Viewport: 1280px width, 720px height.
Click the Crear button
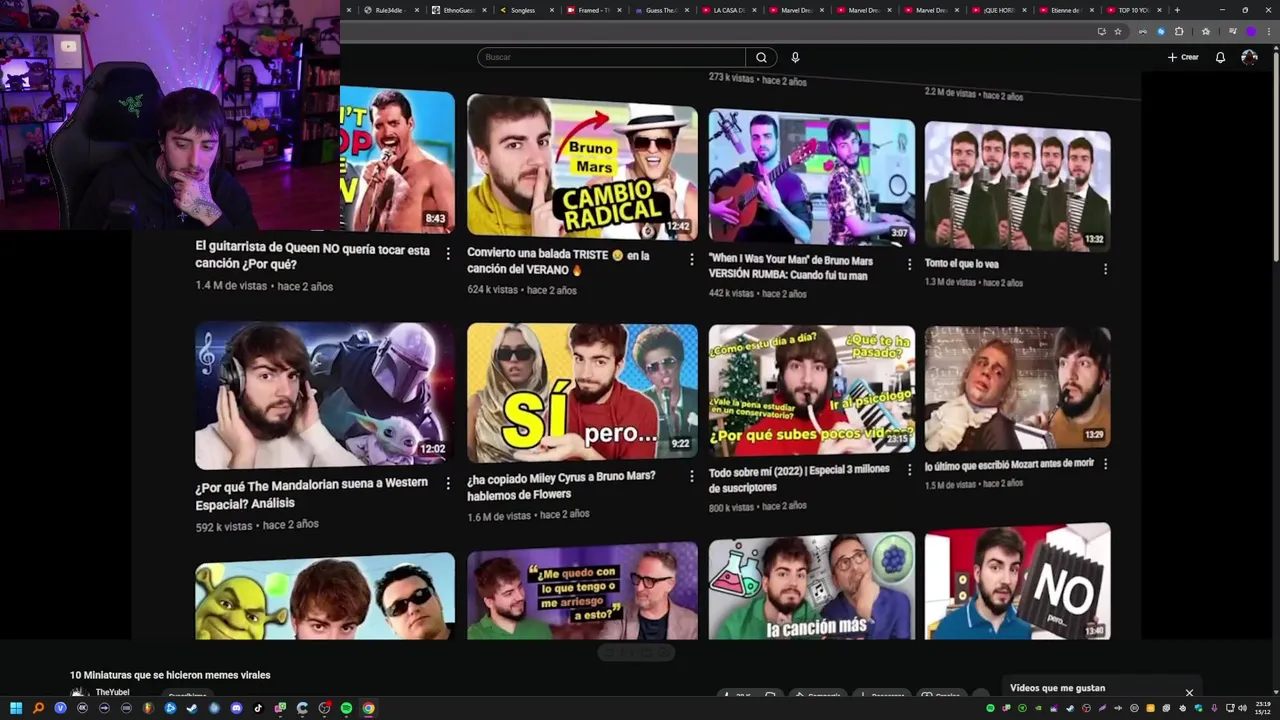point(1183,57)
